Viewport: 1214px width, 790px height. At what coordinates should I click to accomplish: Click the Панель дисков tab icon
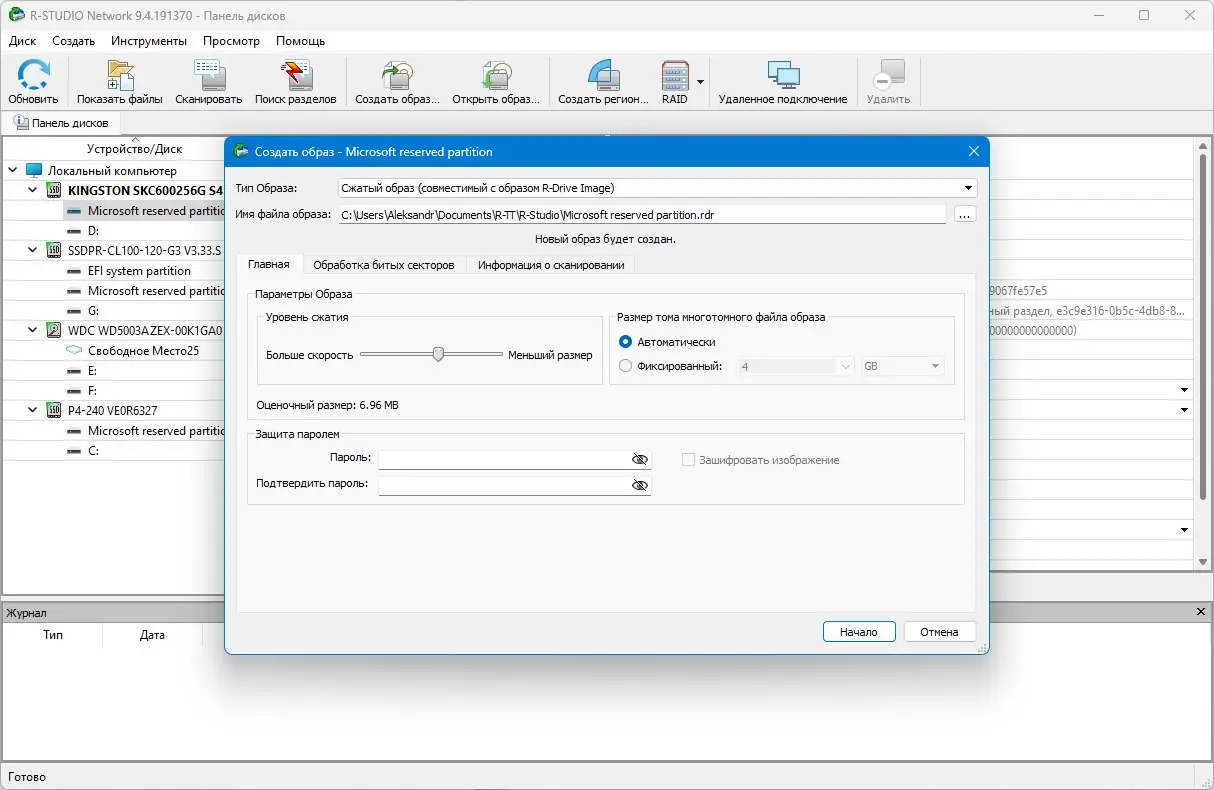(x=21, y=122)
